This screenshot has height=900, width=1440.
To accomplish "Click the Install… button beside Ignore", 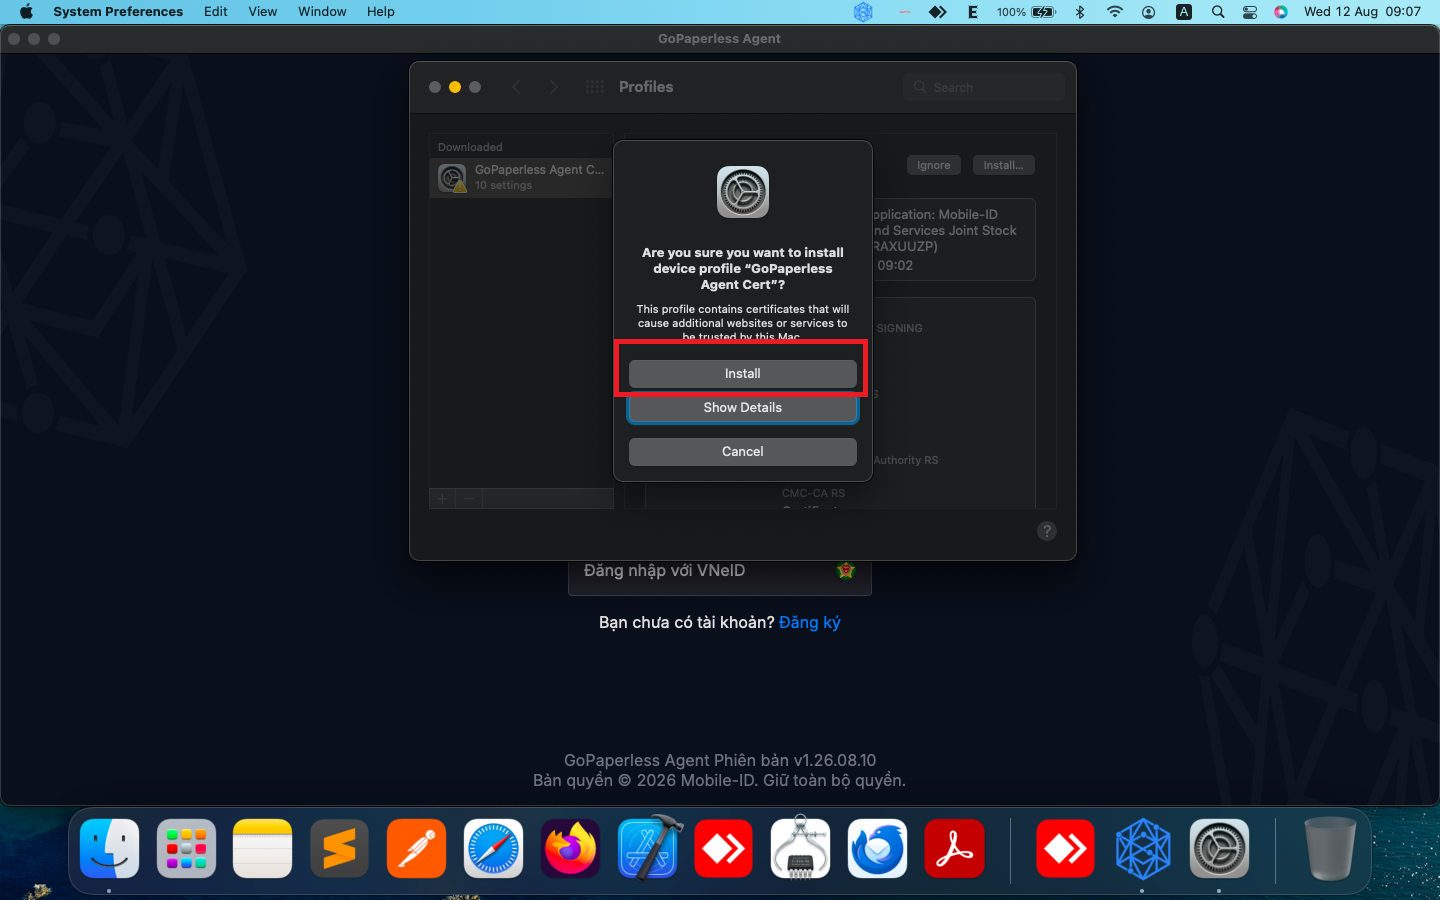I will [x=1003, y=165].
